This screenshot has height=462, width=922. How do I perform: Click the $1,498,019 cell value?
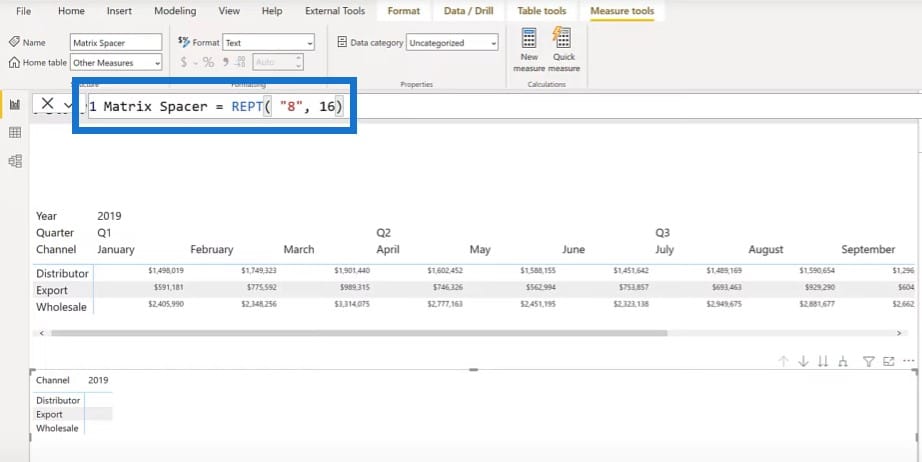pyautogui.click(x=166, y=271)
